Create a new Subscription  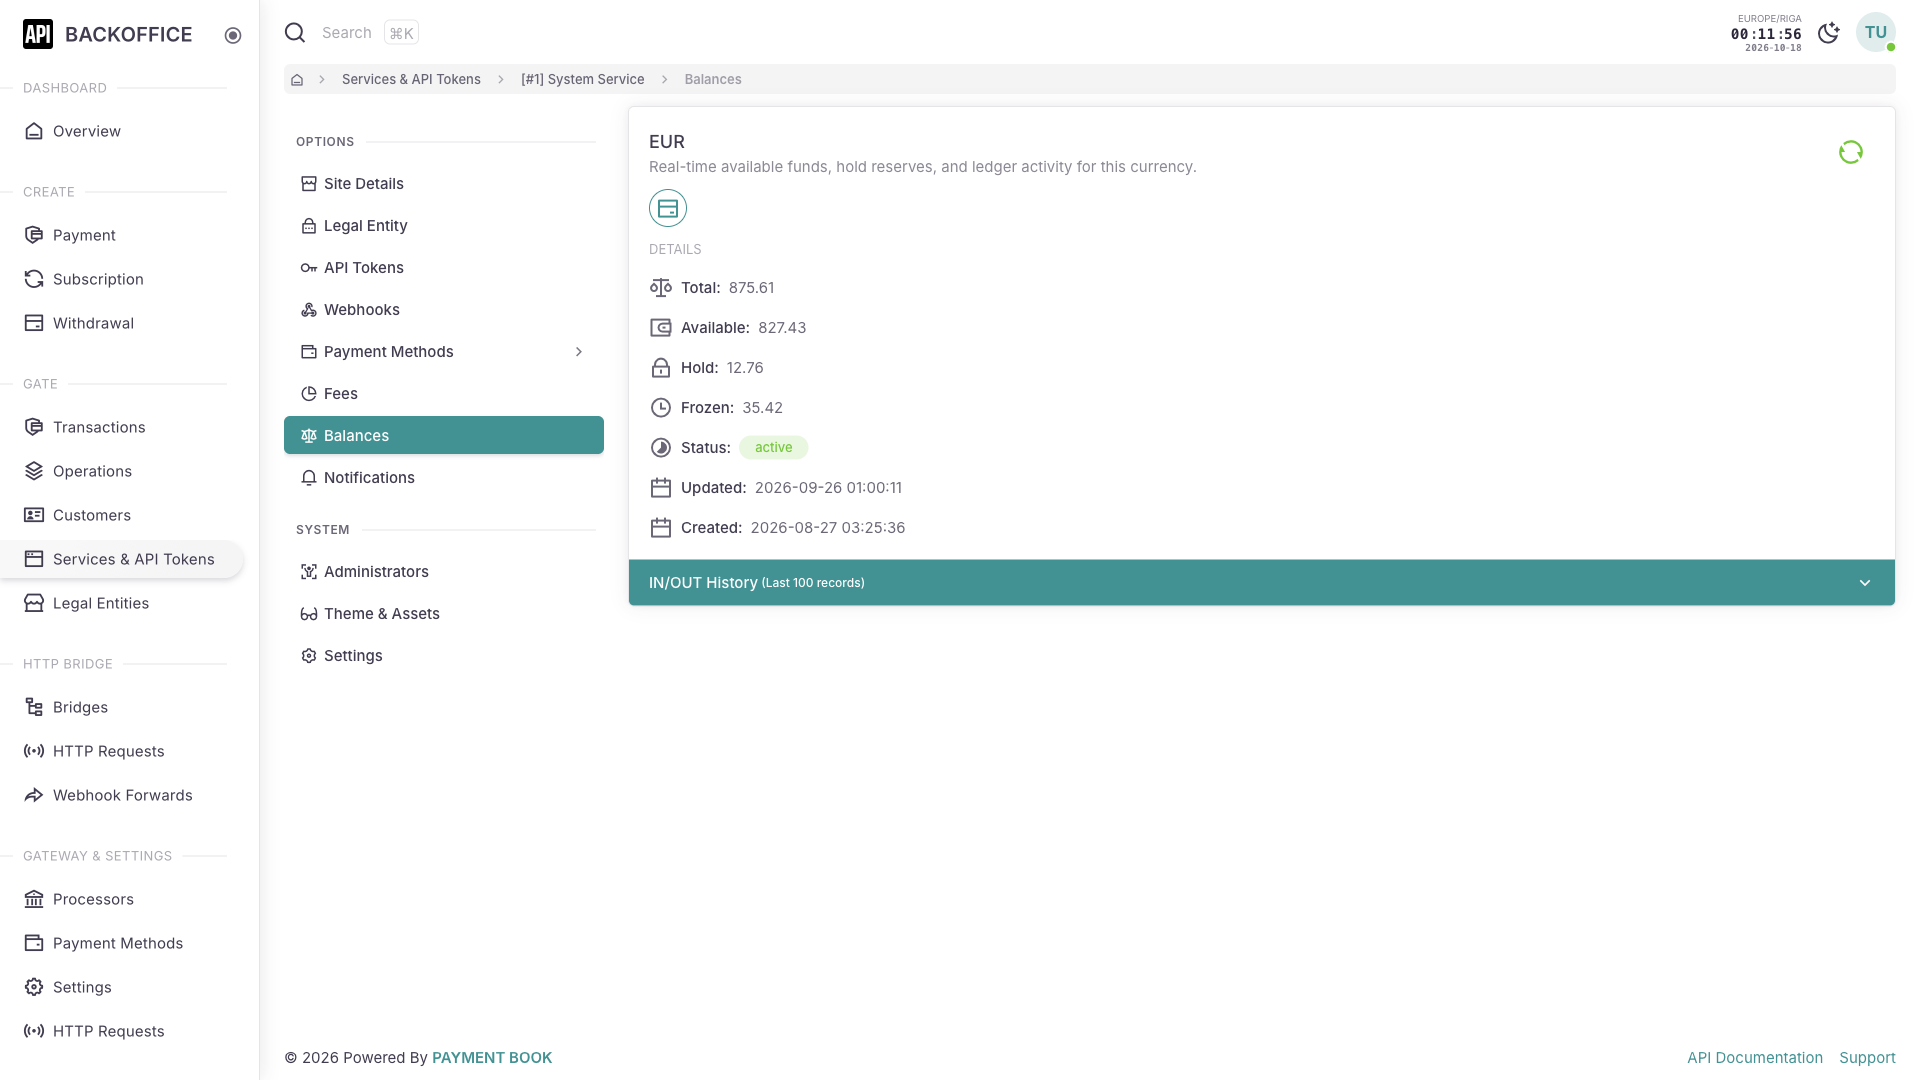click(x=122, y=279)
